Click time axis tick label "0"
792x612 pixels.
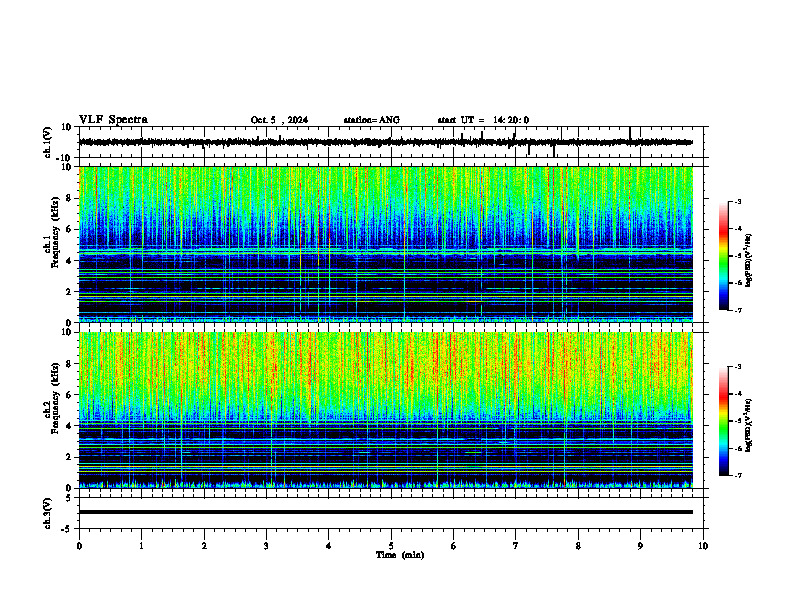pos(79,546)
